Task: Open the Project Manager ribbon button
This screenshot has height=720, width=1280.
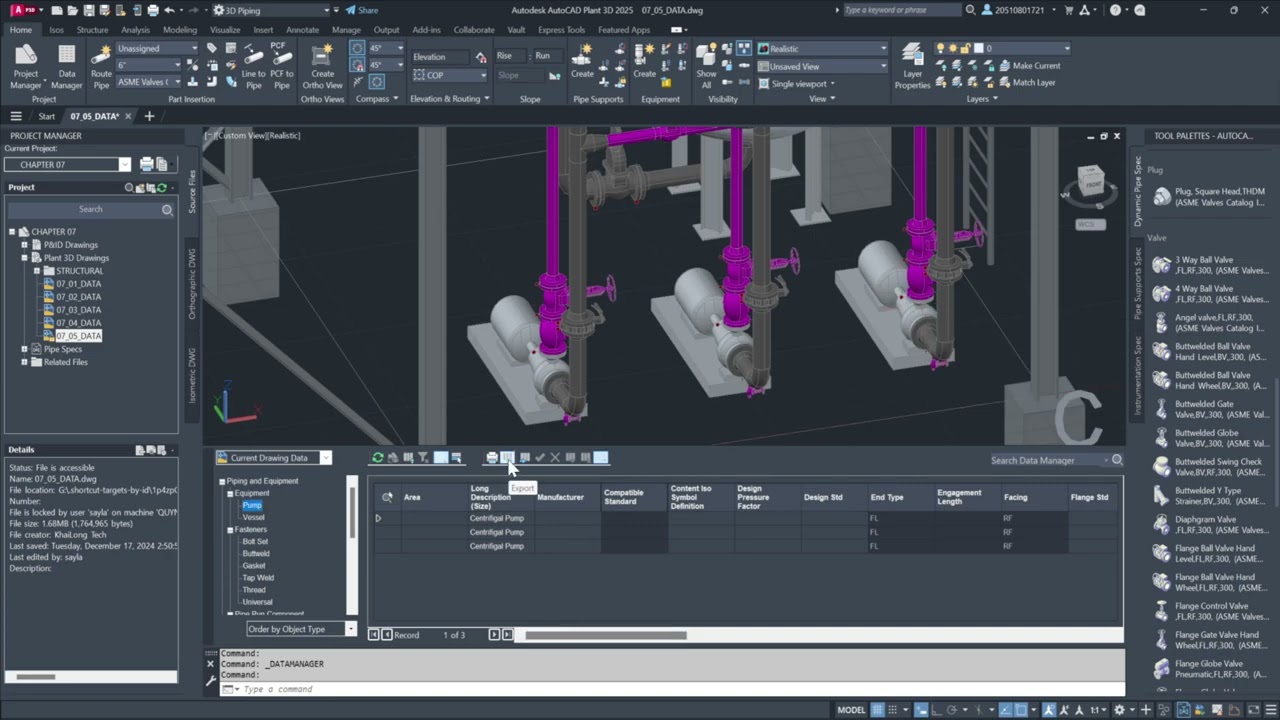Action: point(26,66)
